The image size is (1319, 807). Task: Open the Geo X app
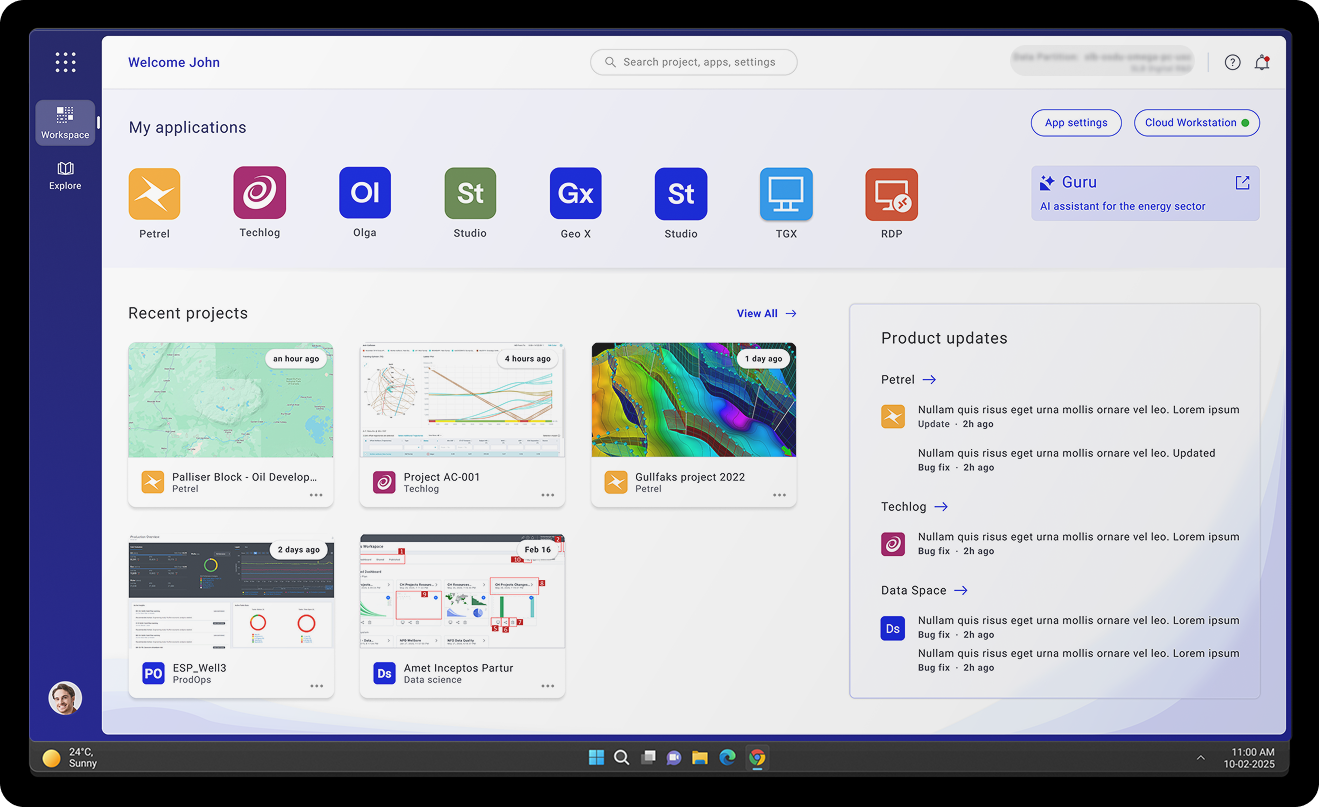tap(575, 194)
